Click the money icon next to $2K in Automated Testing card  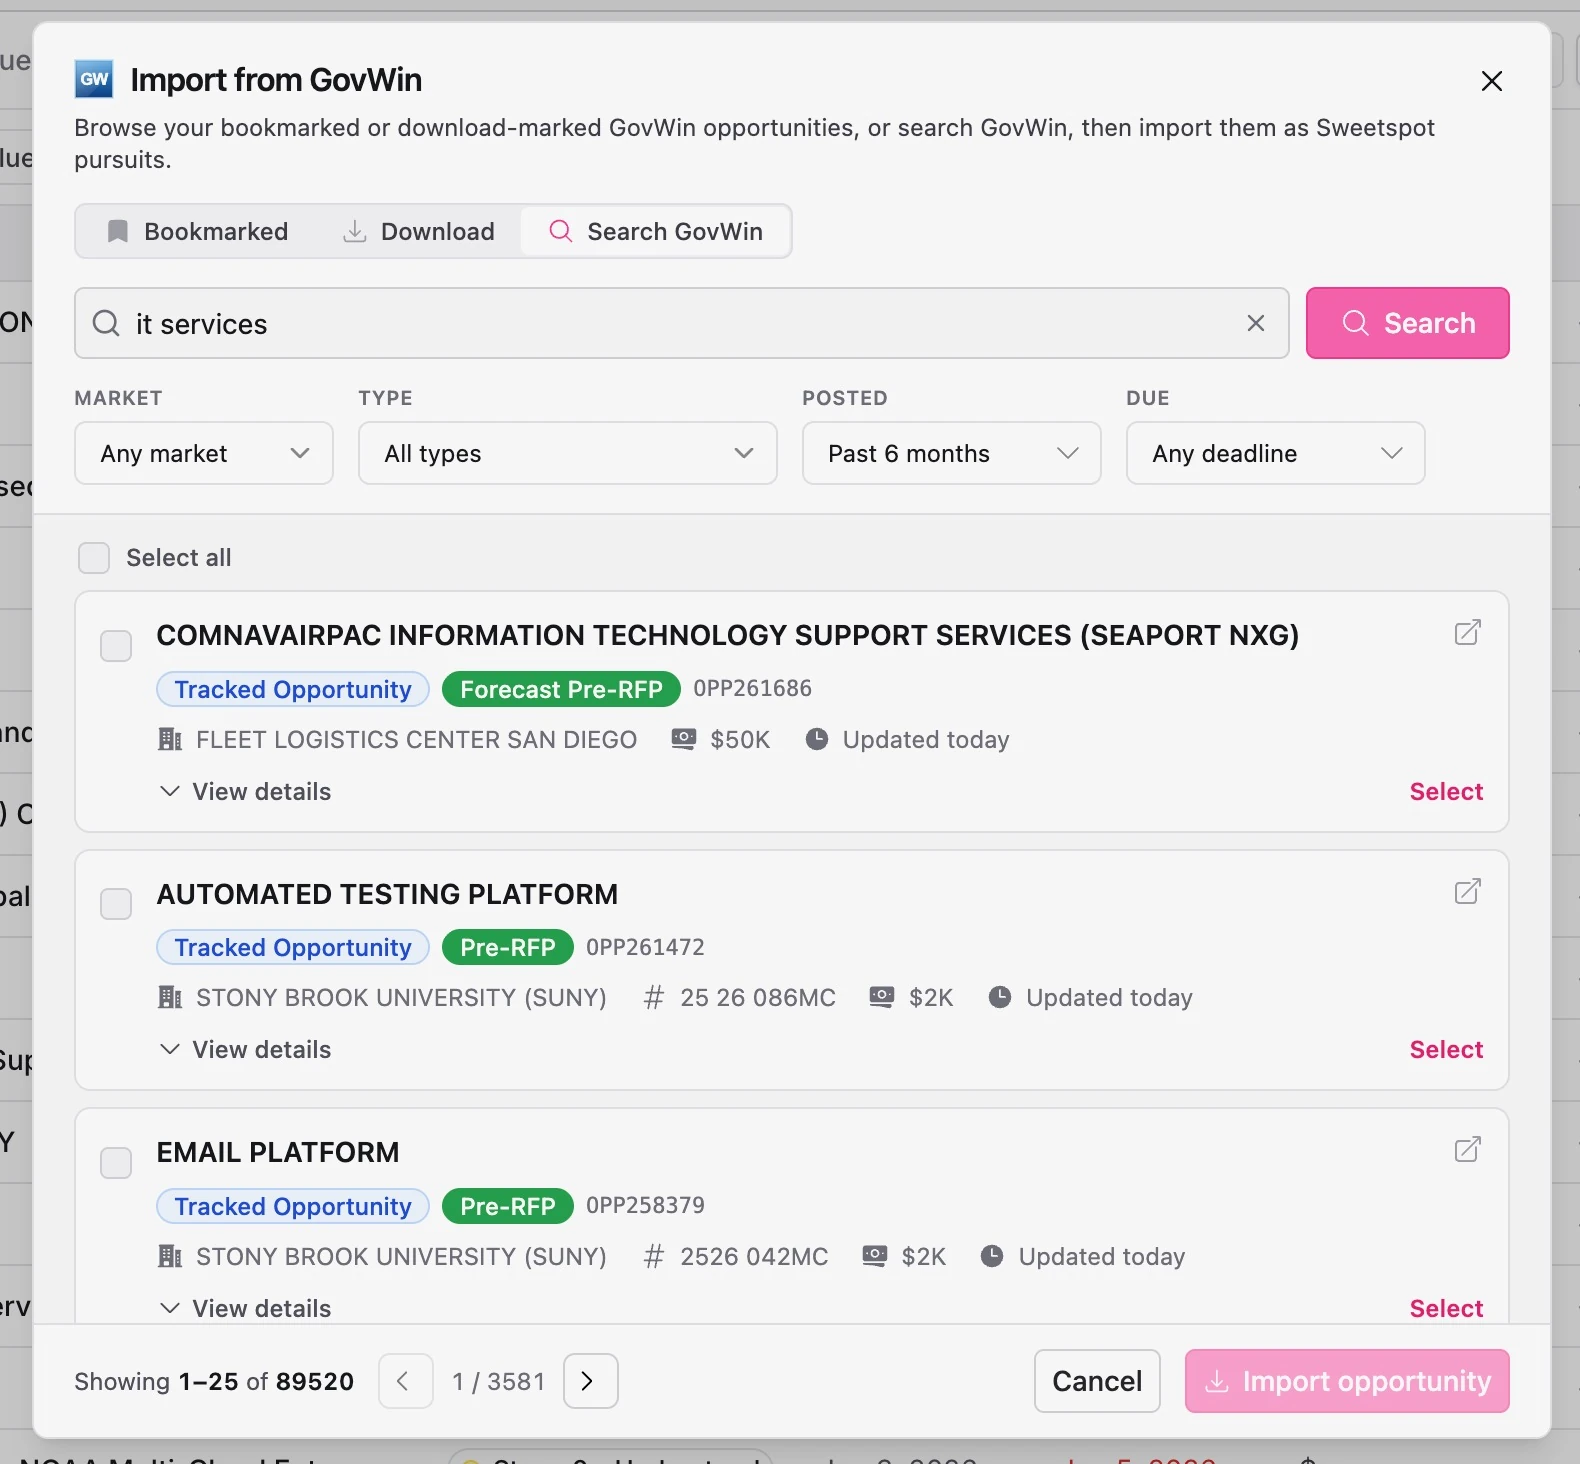click(x=881, y=997)
